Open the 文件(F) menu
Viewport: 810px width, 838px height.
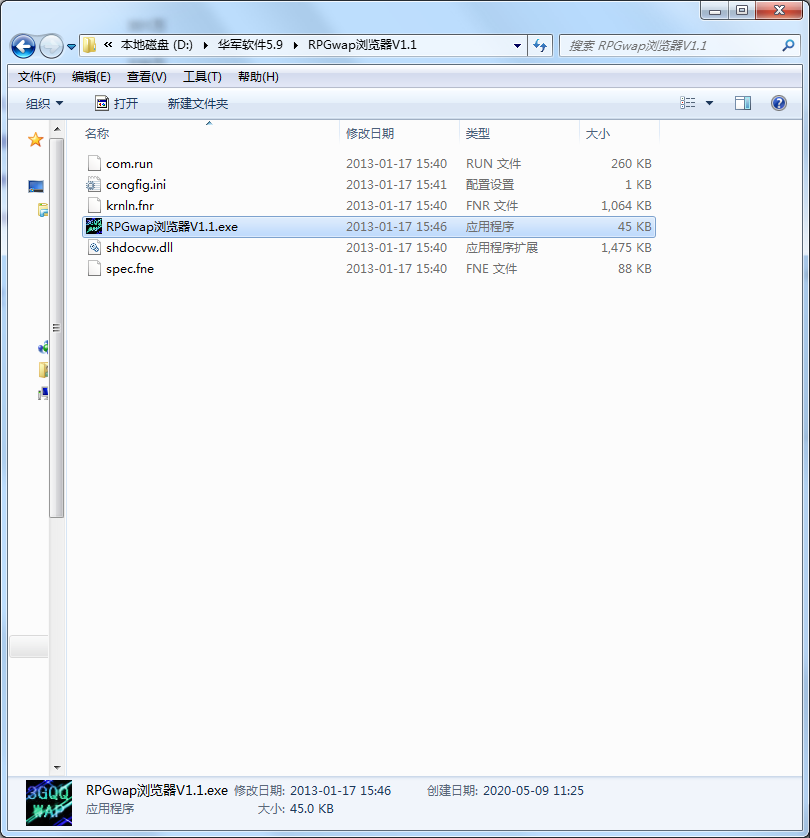[36, 77]
